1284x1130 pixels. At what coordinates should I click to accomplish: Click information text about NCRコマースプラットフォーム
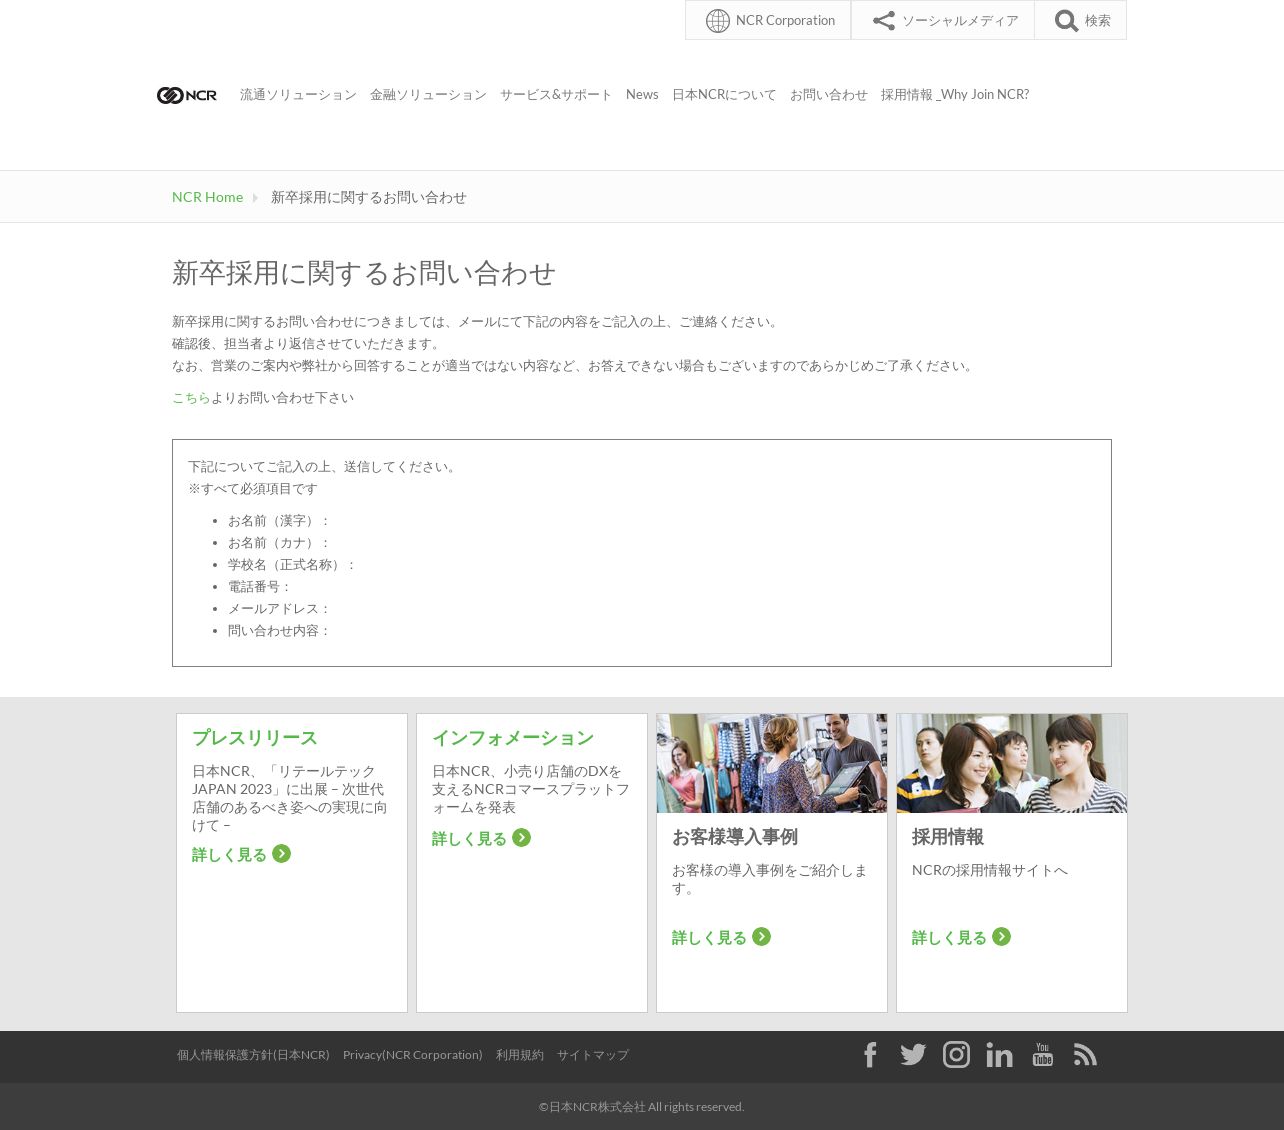(x=531, y=789)
